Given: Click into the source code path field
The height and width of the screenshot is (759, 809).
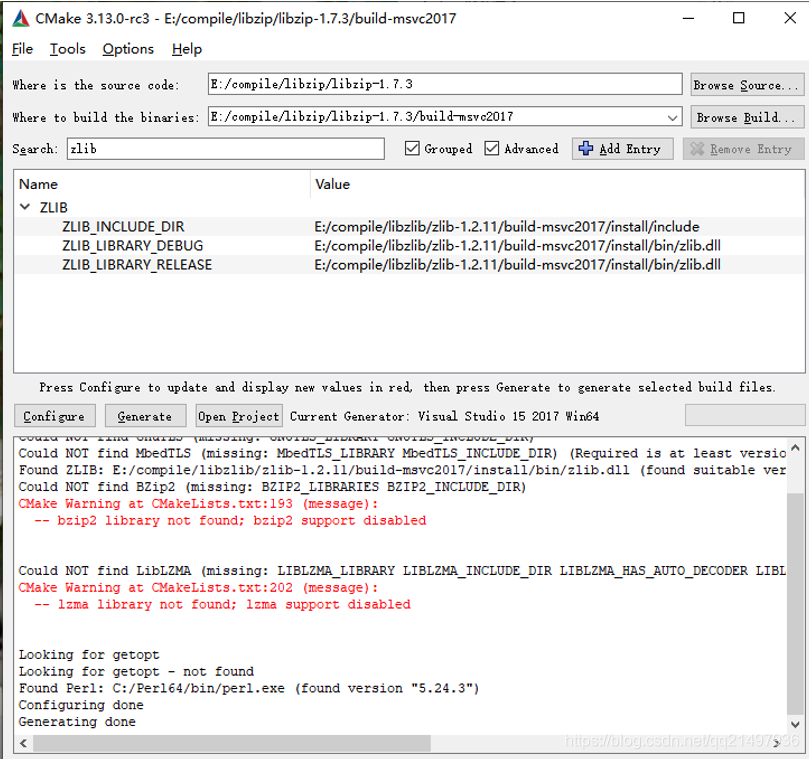Looking at the screenshot, I should pos(445,84).
